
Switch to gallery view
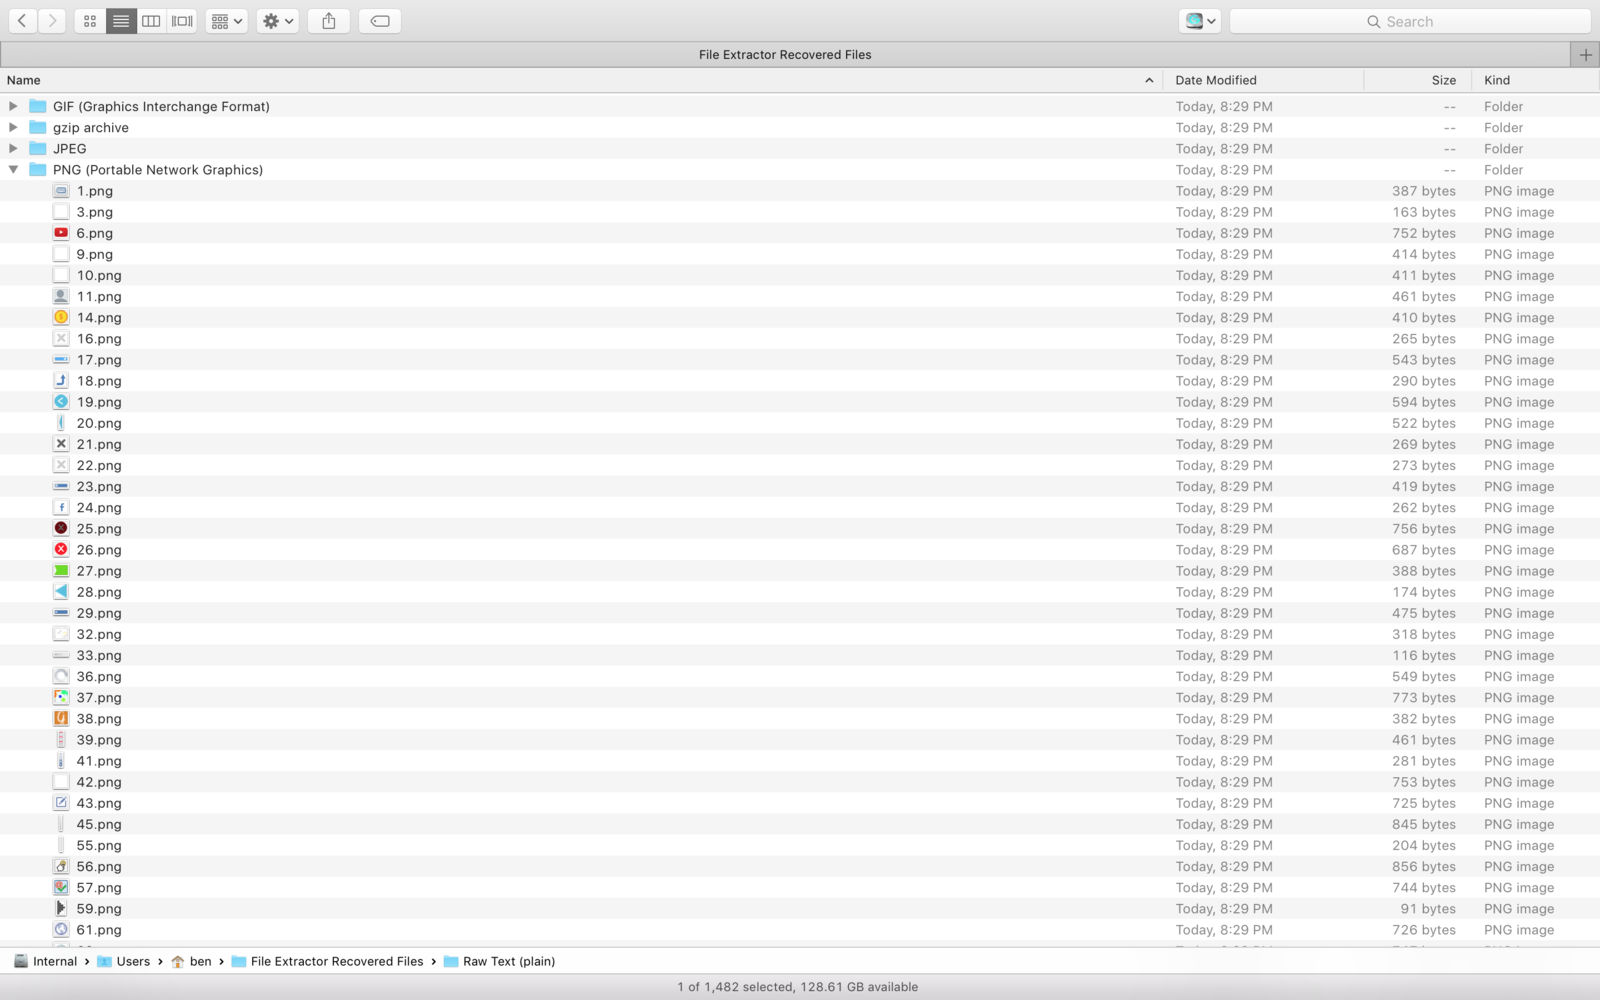pos(182,21)
